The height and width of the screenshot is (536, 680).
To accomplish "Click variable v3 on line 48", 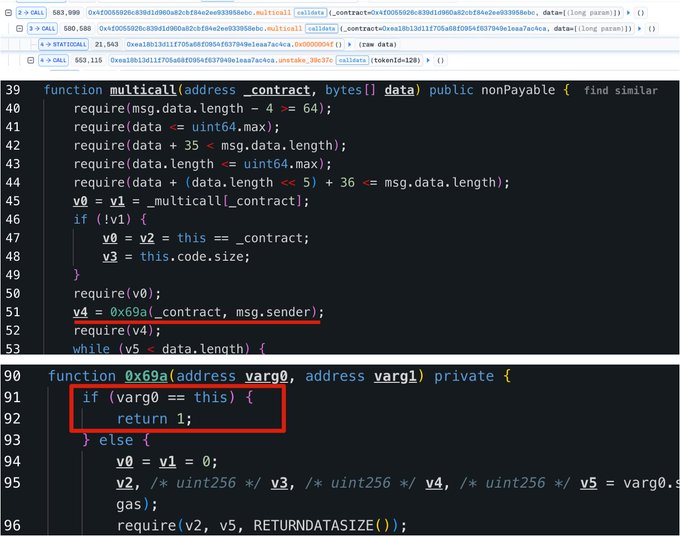I will [x=110, y=257].
